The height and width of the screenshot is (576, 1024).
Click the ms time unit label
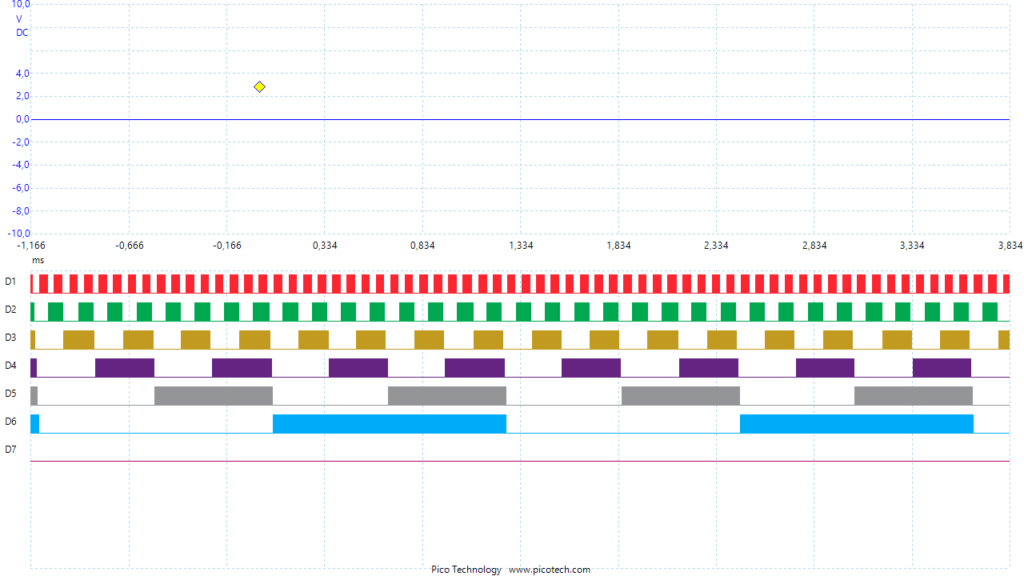[38, 260]
